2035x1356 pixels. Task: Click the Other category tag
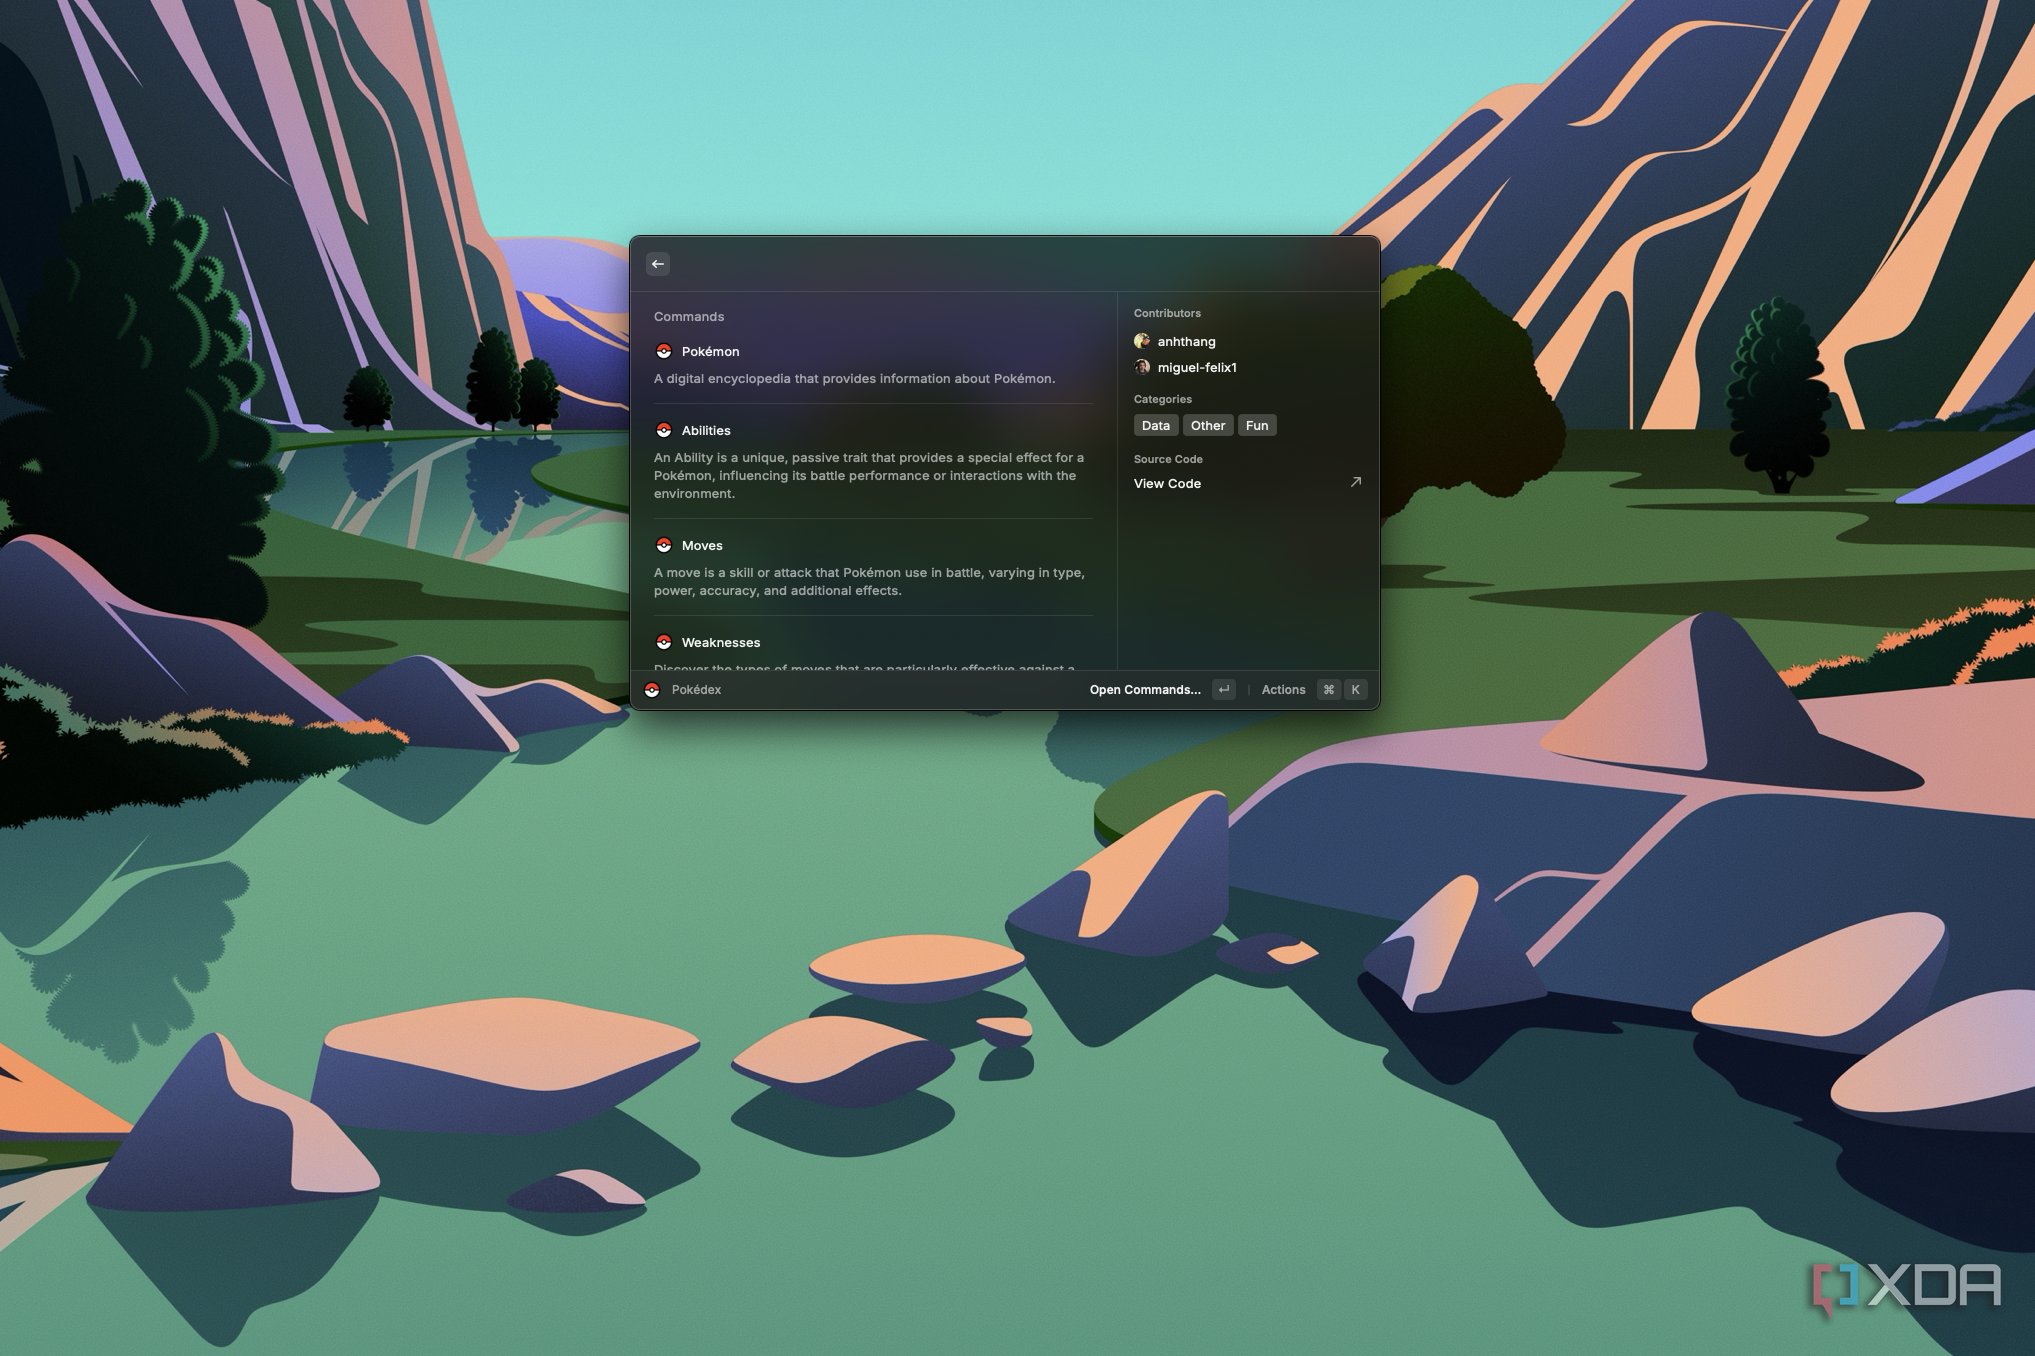[x=1208, y=425]
